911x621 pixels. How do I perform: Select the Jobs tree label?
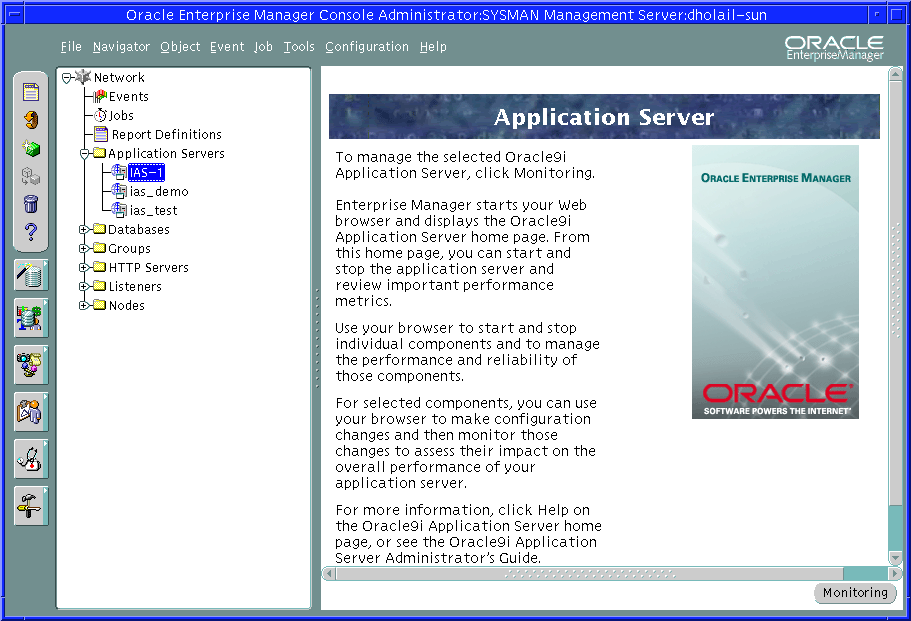[x=121, y=116]
